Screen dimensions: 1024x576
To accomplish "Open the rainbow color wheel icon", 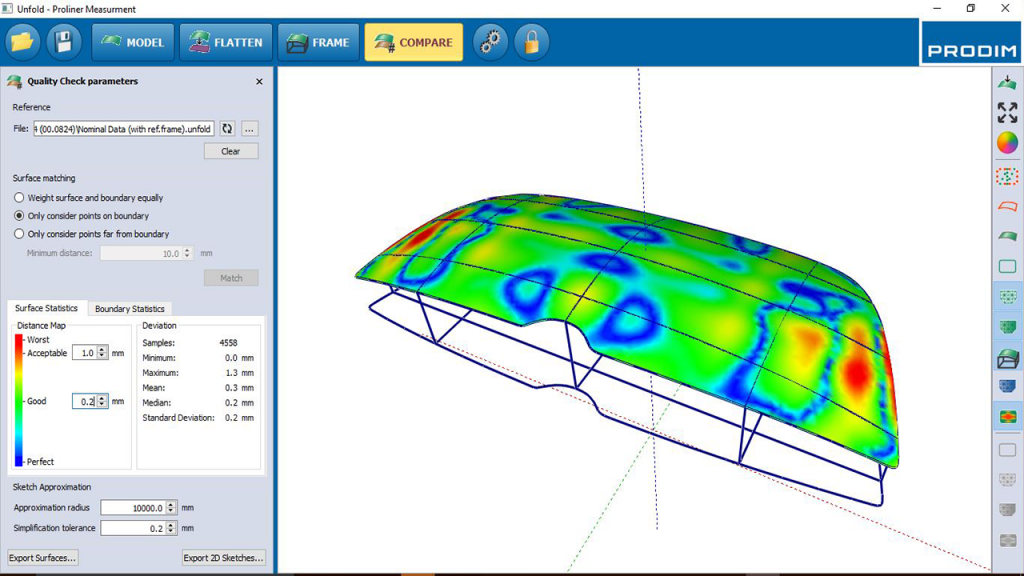I will (1007, 143).
